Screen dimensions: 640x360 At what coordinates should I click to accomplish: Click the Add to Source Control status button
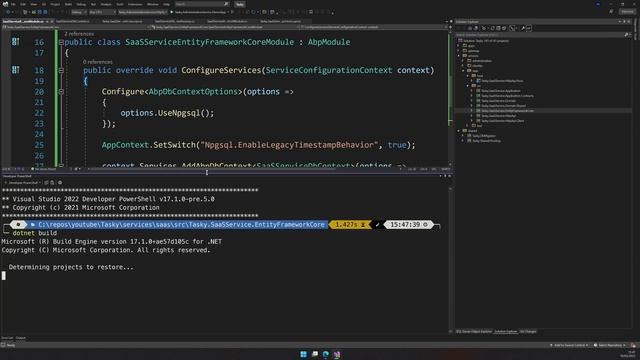pyautogui.click(x=569, y=345)
